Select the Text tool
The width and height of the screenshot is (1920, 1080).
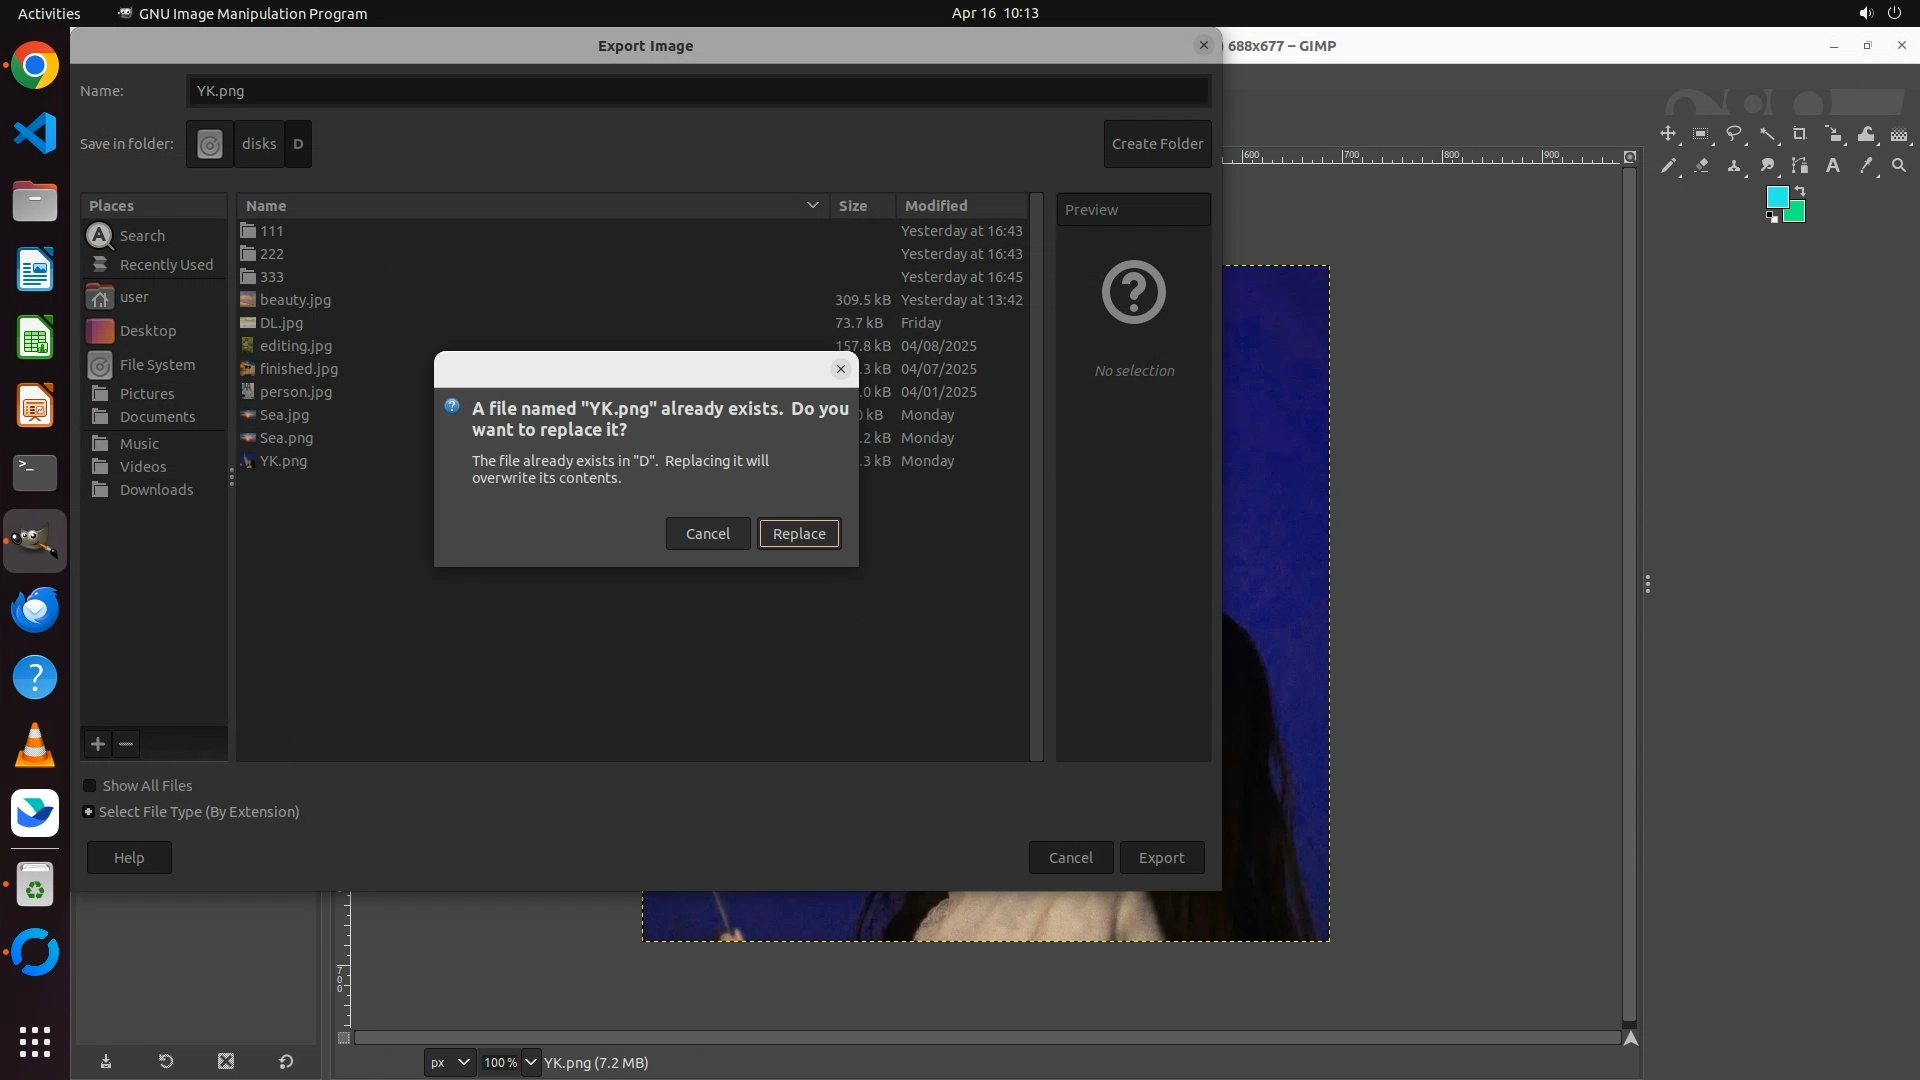point(1833,166)
